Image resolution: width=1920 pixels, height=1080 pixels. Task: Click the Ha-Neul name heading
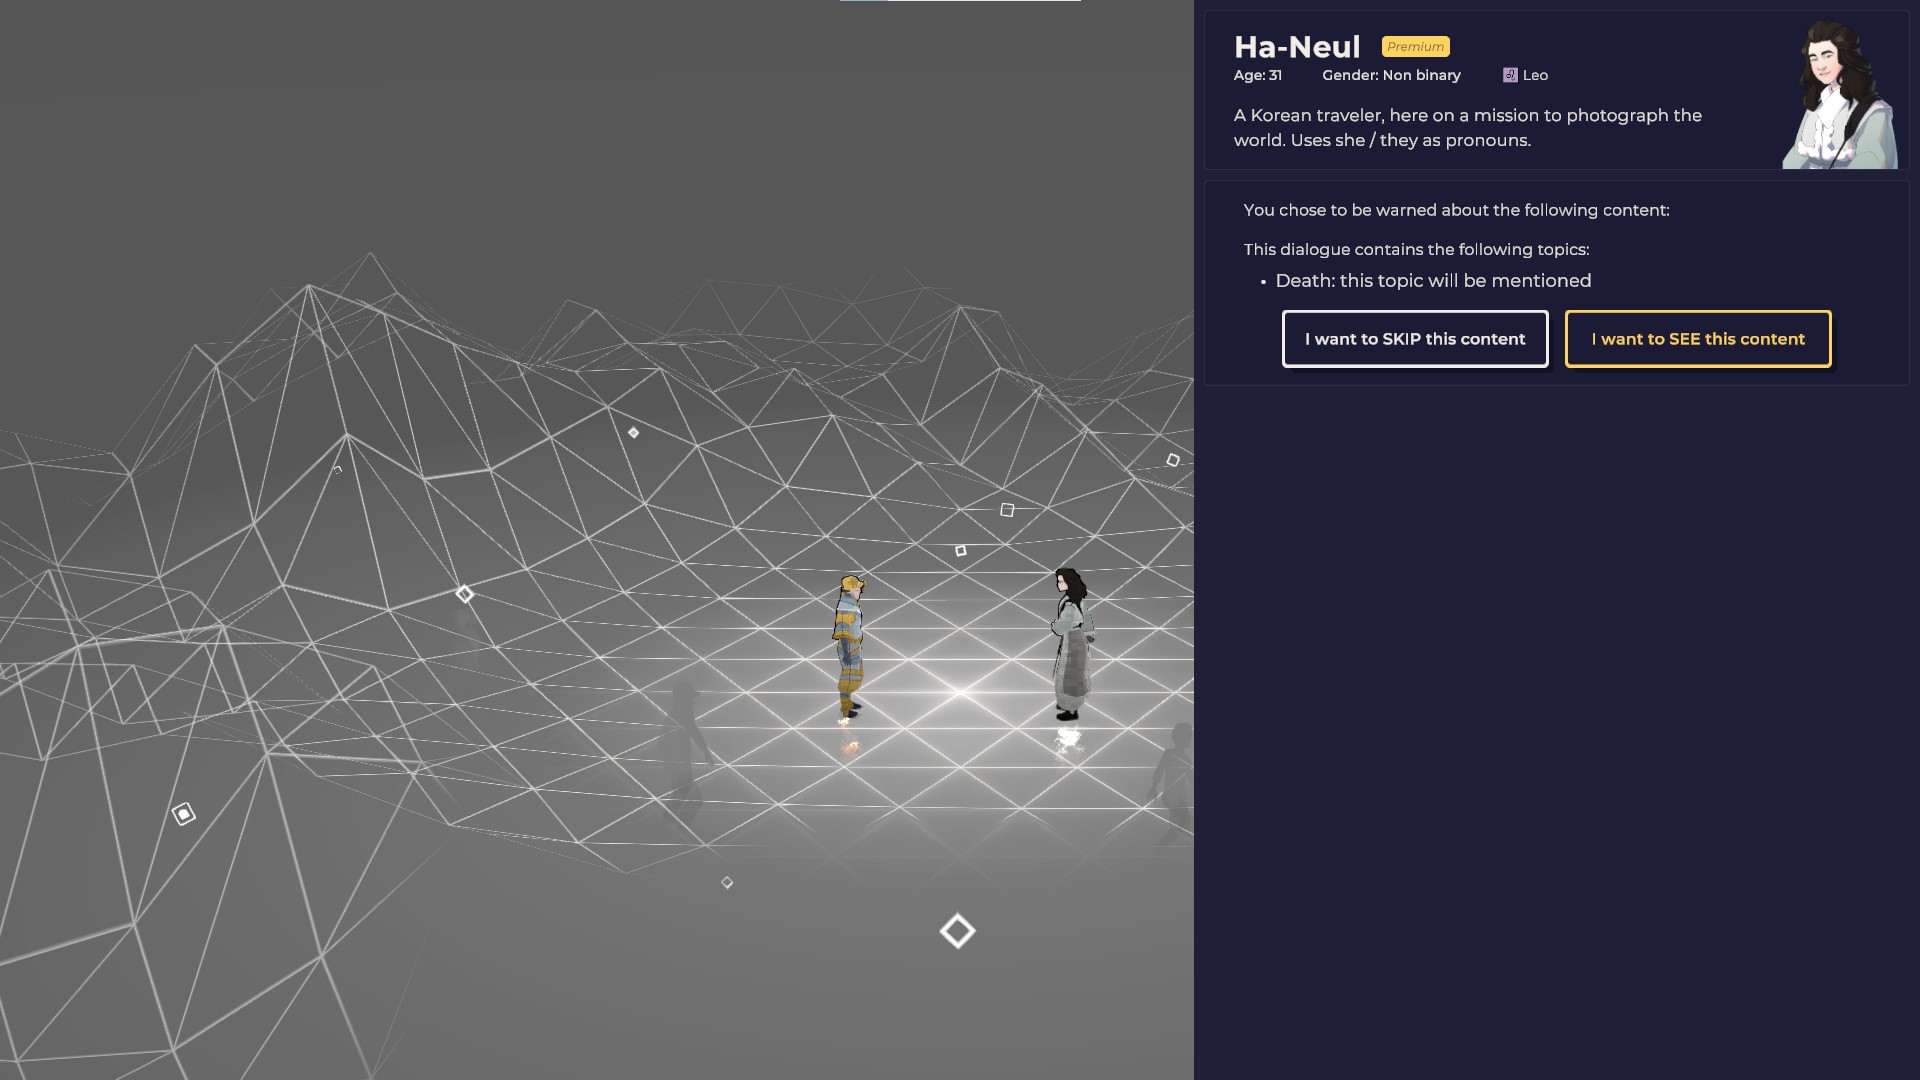click(x=1297, y=47)
